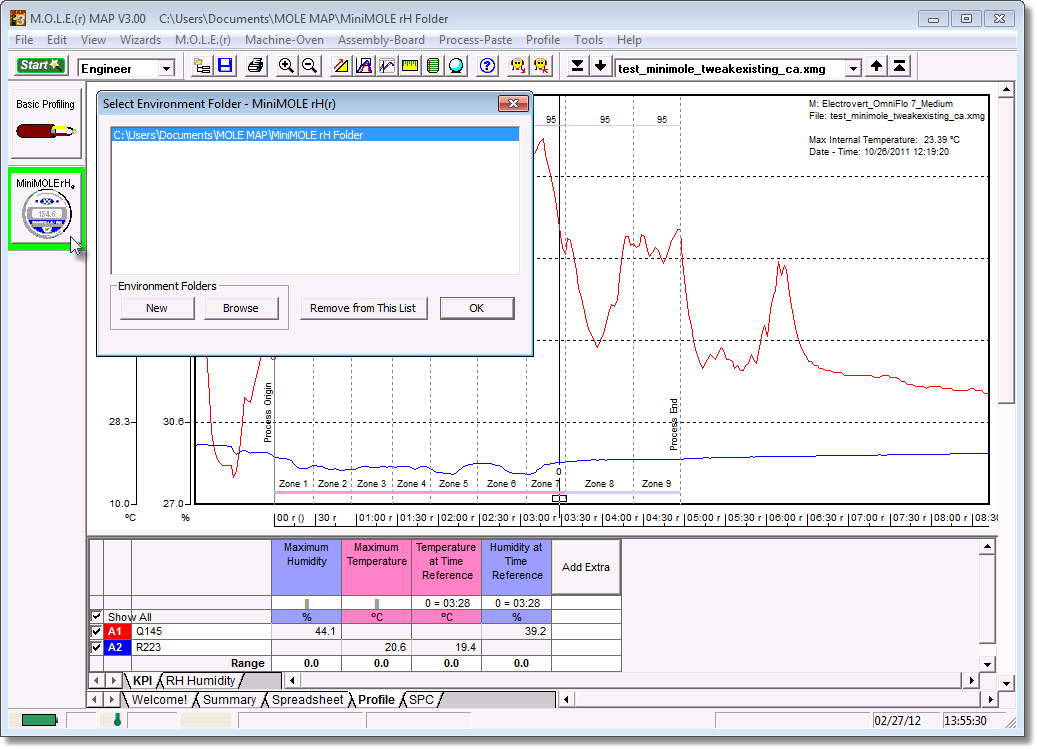Toggle checkbox for A2 R223 row
The image size is (1037, 749).
tap(97, 647)
